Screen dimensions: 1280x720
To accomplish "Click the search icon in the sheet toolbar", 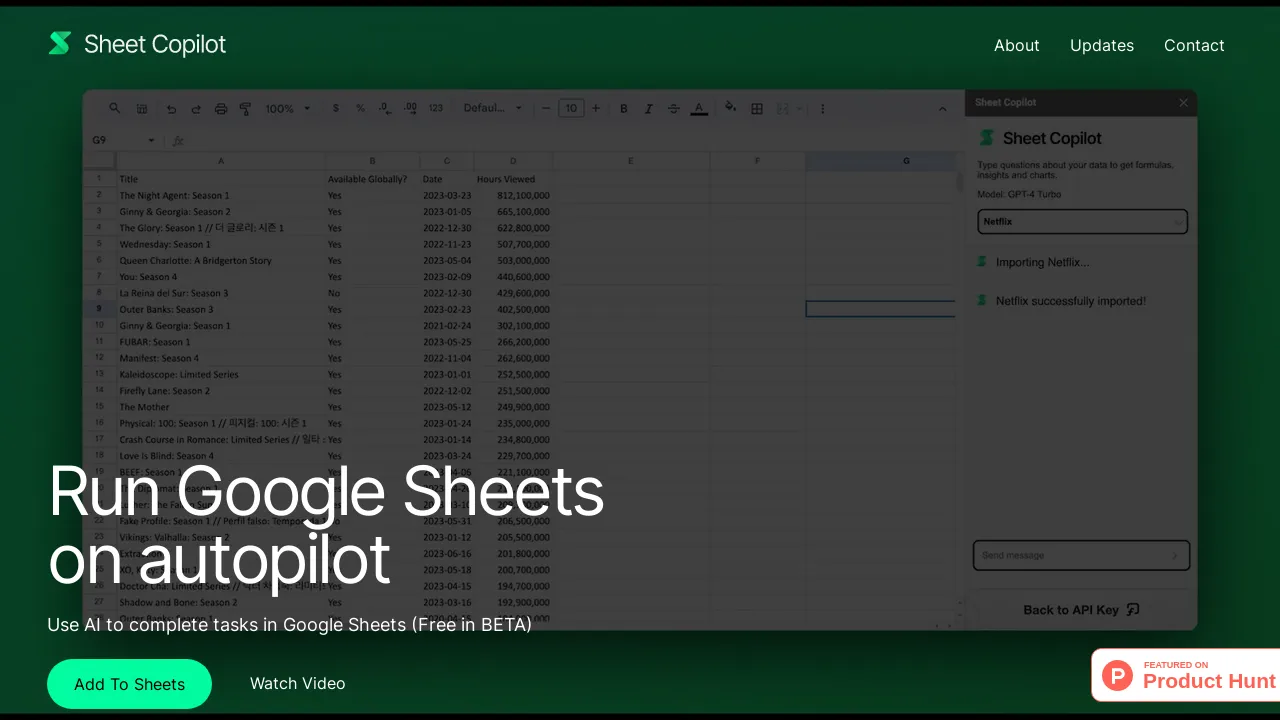I will coord(114,108).
